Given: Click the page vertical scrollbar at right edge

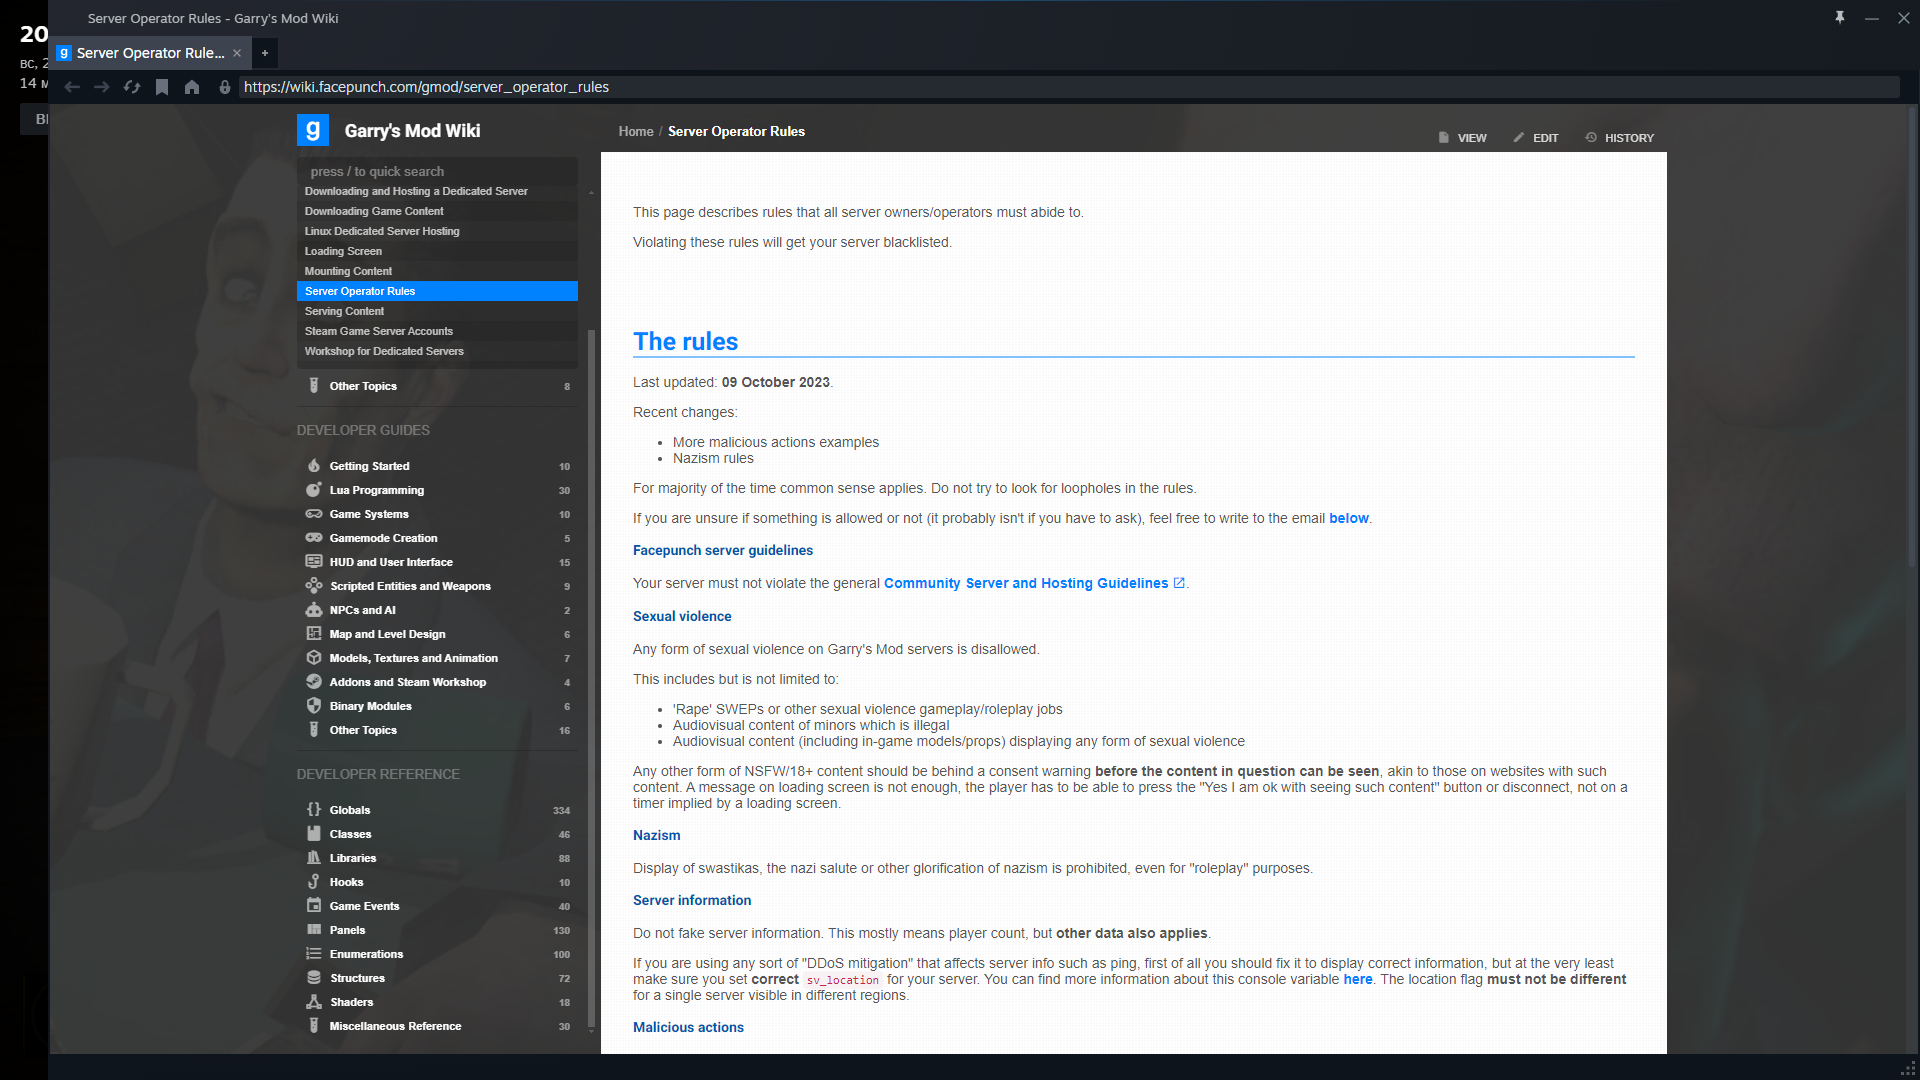Looking at the screenshot, I should click(x=1912, y=335).
